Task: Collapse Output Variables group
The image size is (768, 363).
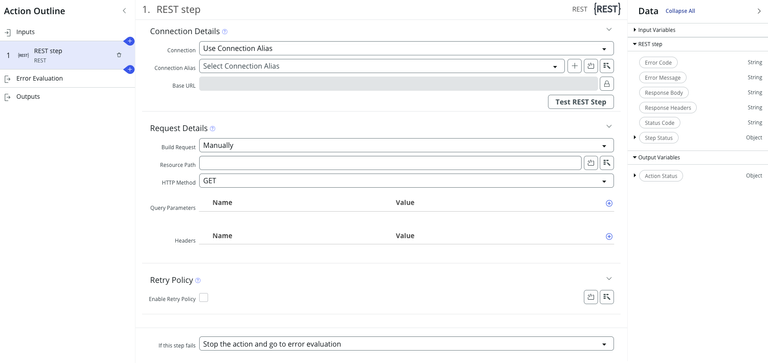Action: (635, 157)
